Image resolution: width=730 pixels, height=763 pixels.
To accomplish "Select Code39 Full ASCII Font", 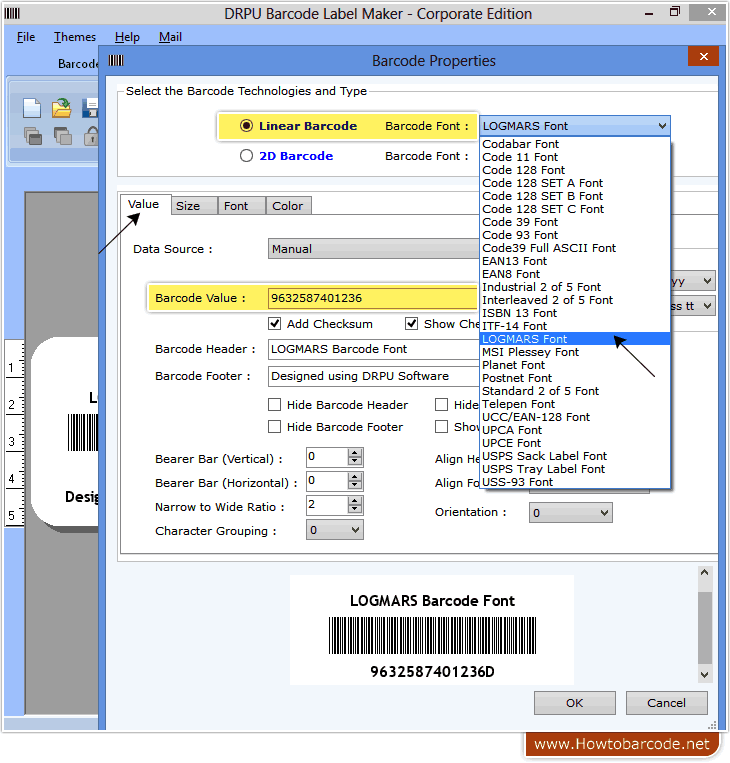I will [575, 248].
